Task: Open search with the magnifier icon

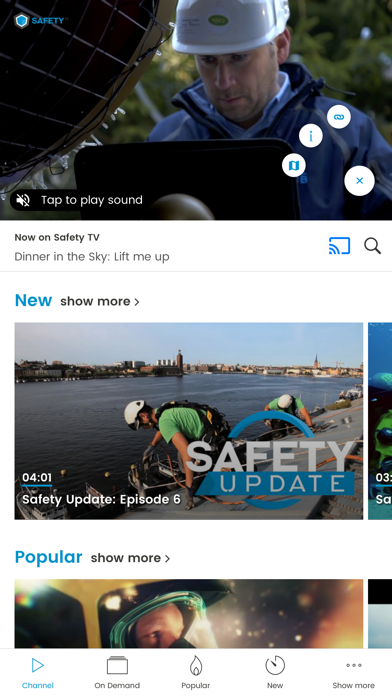Action: click(x=372, y=246)
